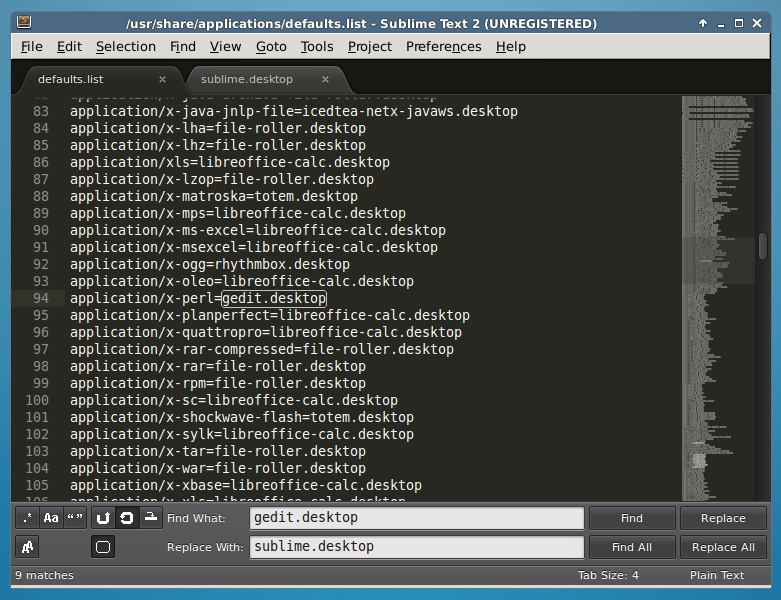Click the vertical scrollbar handle
781x600 pixels.
[x=762, y=245]
